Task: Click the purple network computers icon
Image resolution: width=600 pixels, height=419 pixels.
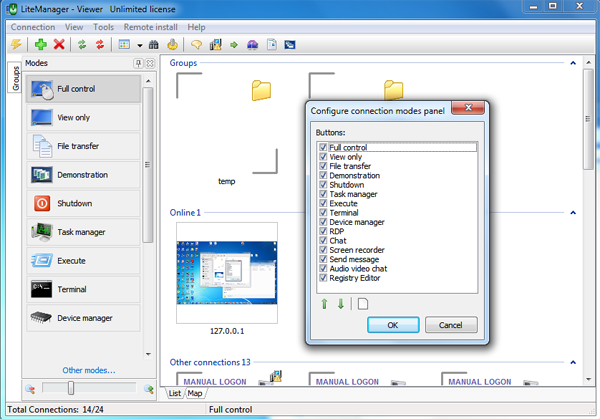Action: click(253, 45)
